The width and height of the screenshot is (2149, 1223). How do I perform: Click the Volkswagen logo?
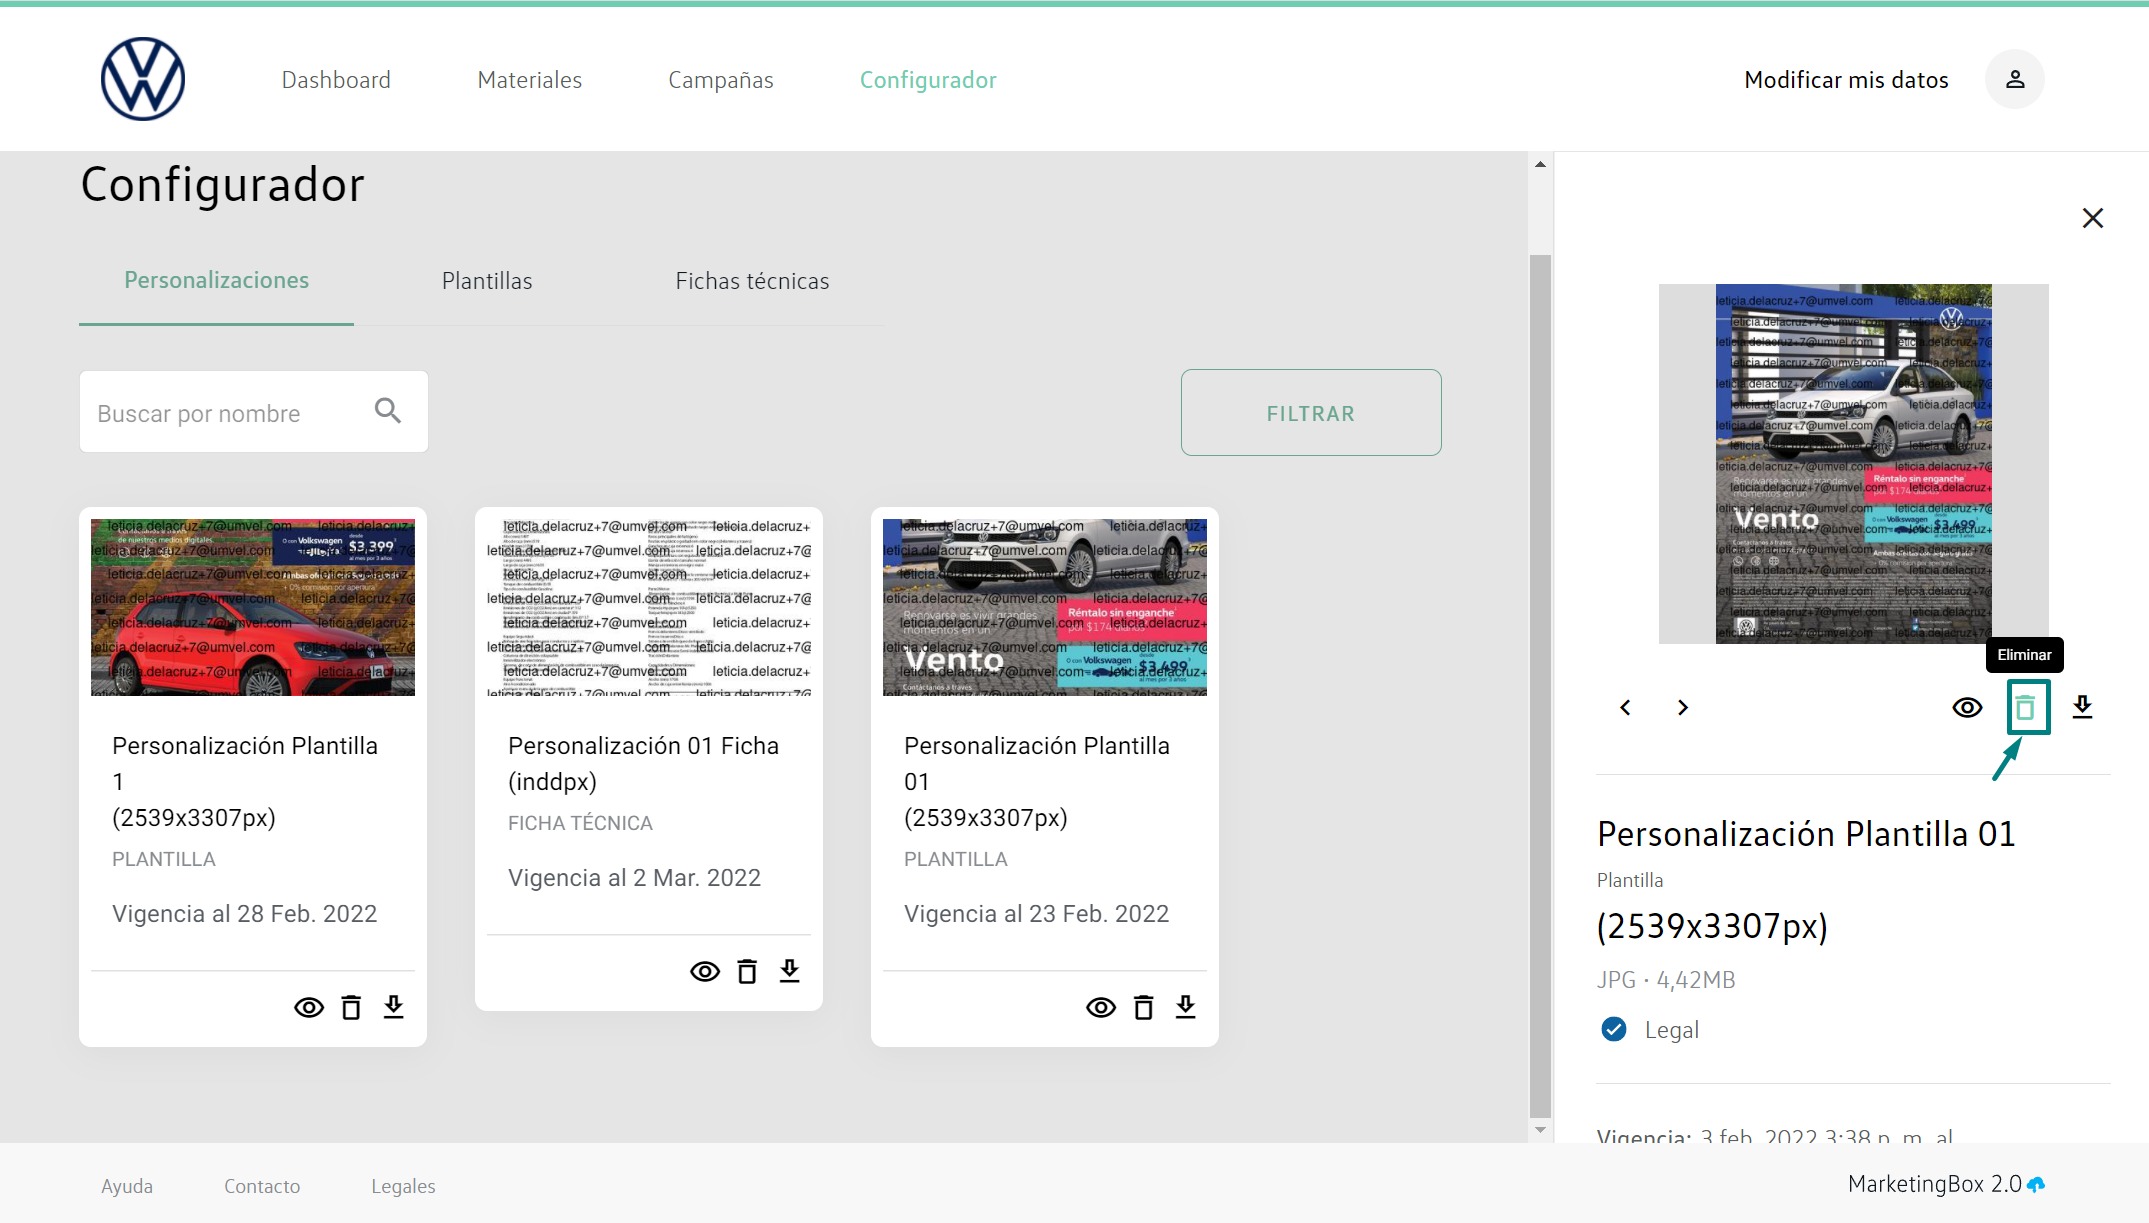click(143, 79)
